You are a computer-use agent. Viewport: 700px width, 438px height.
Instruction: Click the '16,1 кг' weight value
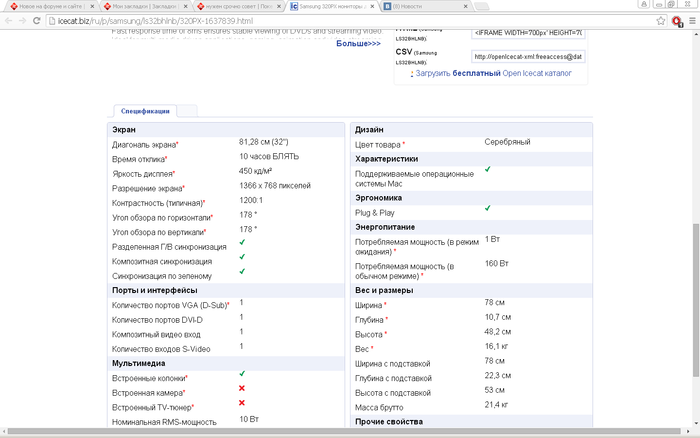[496, 346]
